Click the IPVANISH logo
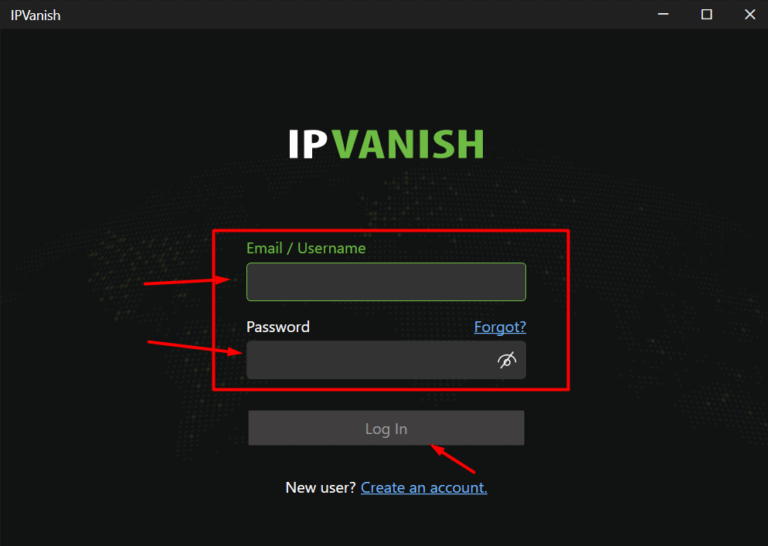The width and height of the screenshot is (768, 546). (386, 144)
